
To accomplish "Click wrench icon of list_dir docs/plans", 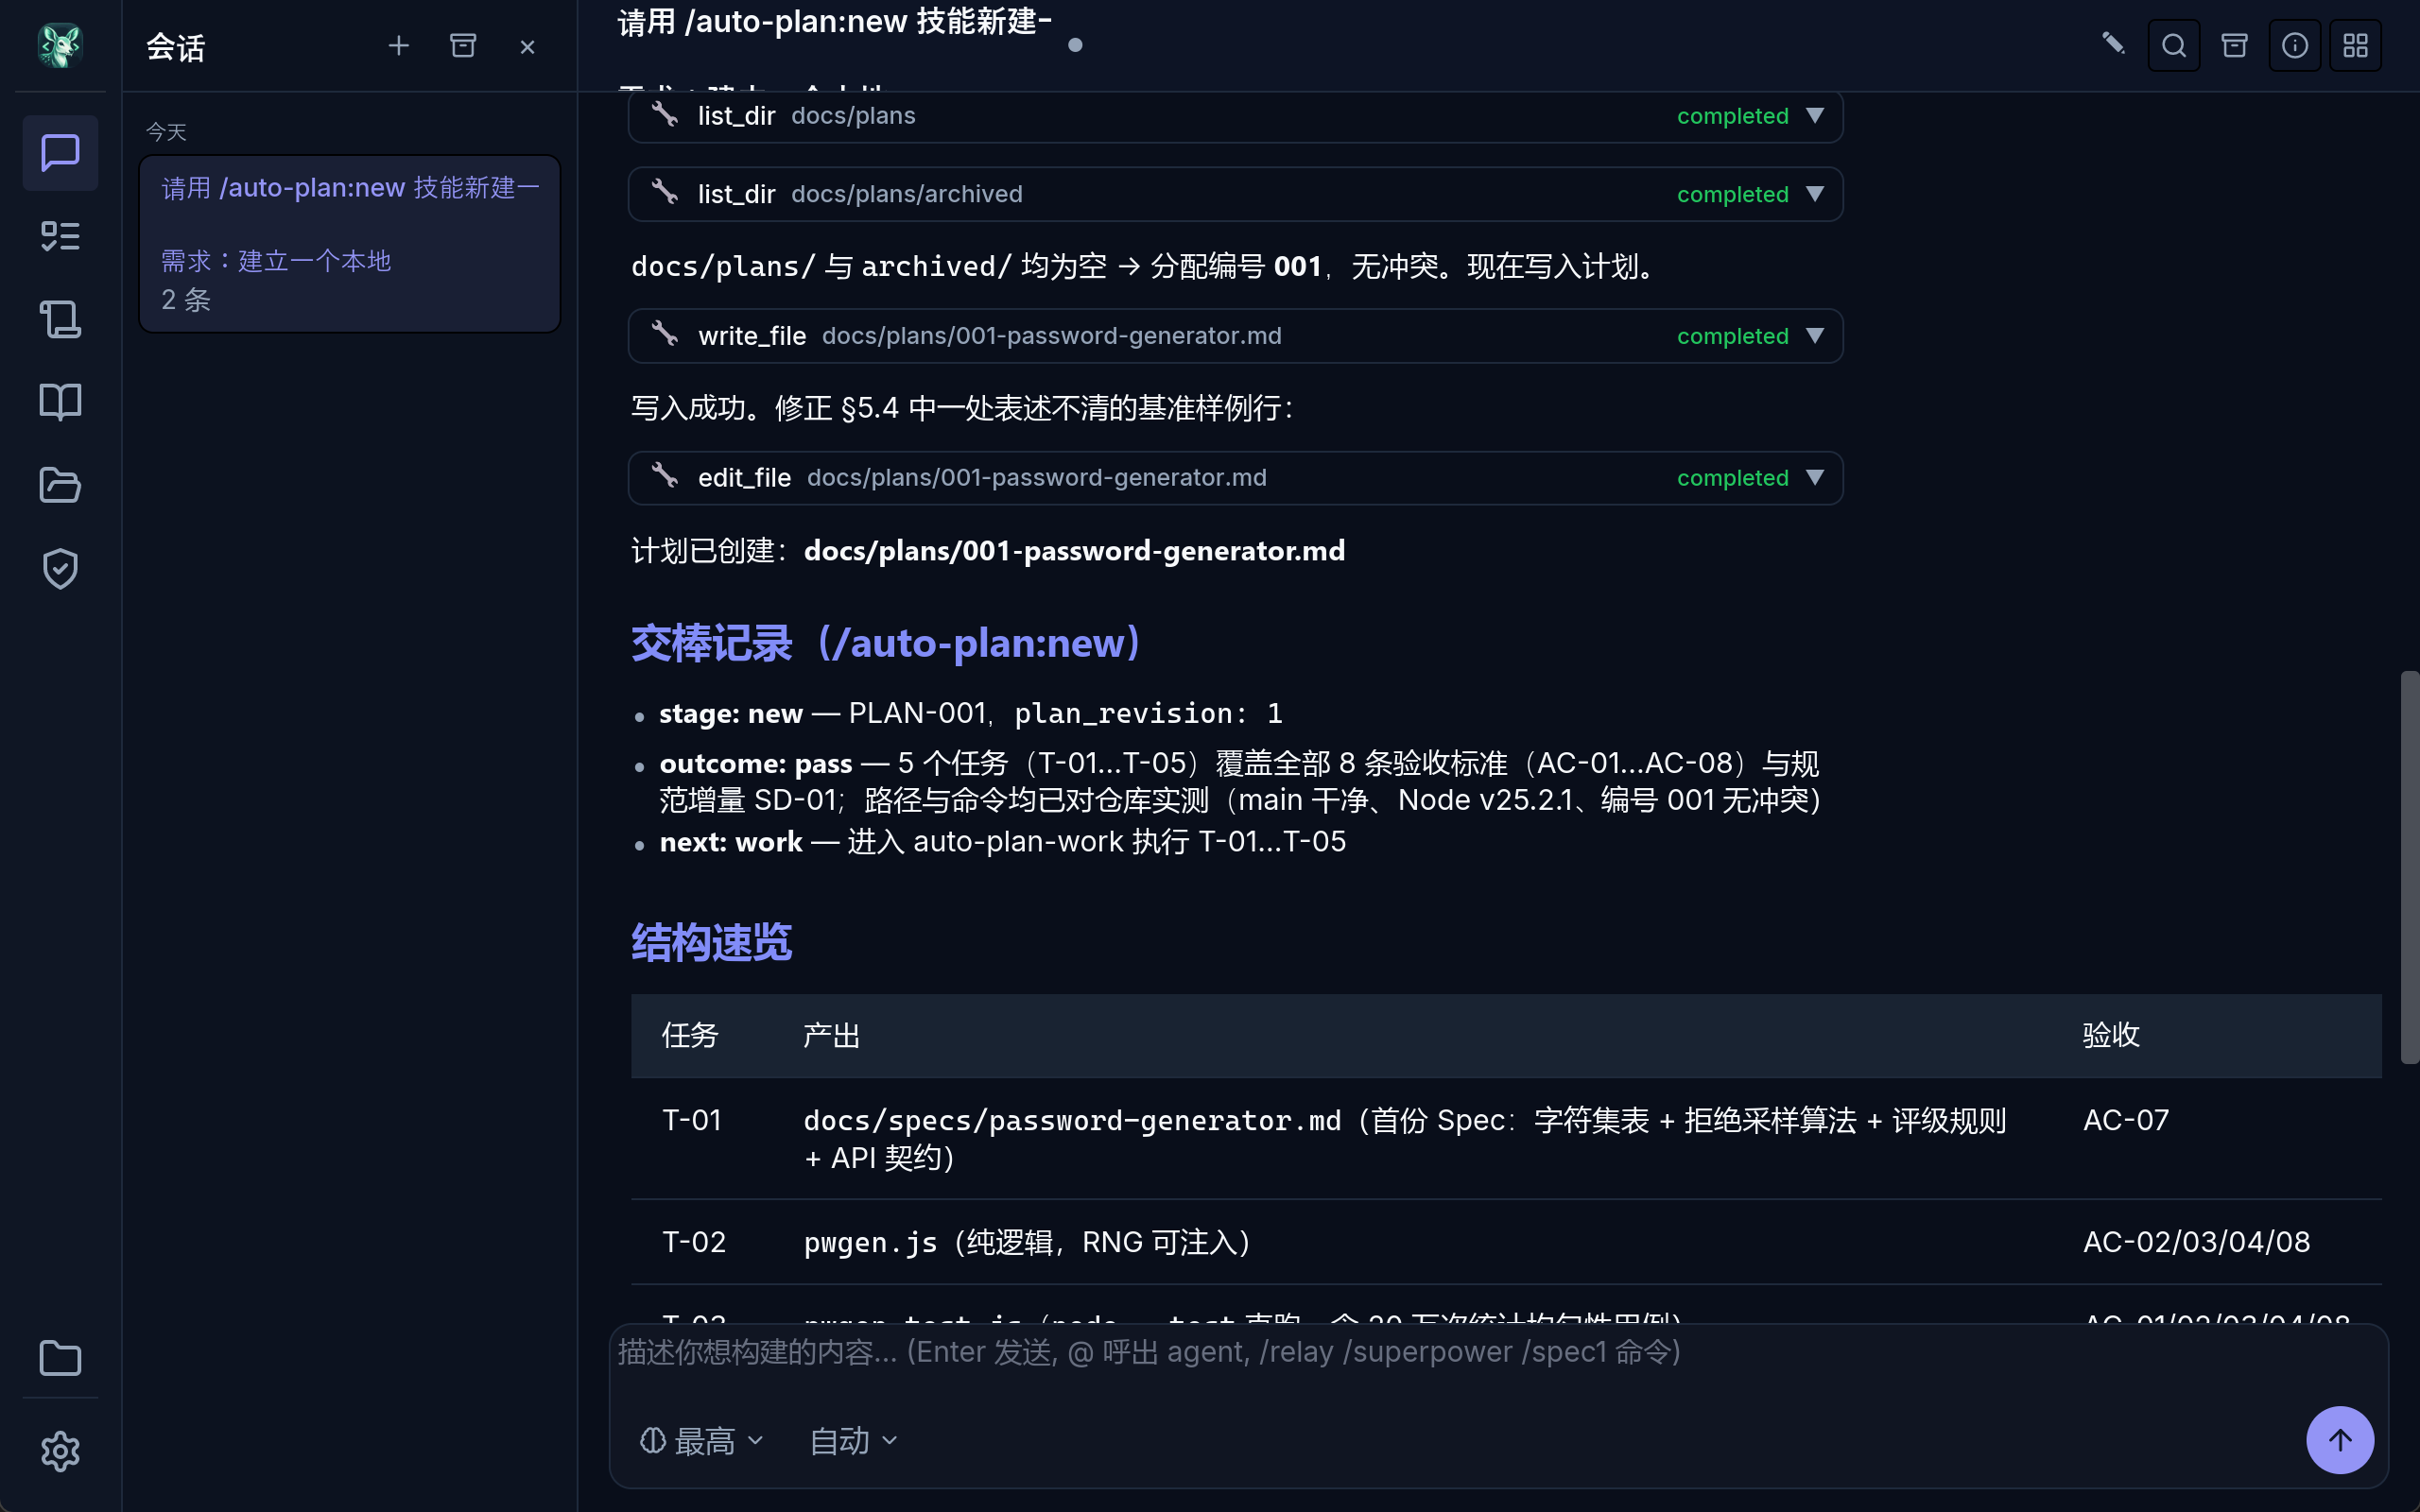I will 665,114.
